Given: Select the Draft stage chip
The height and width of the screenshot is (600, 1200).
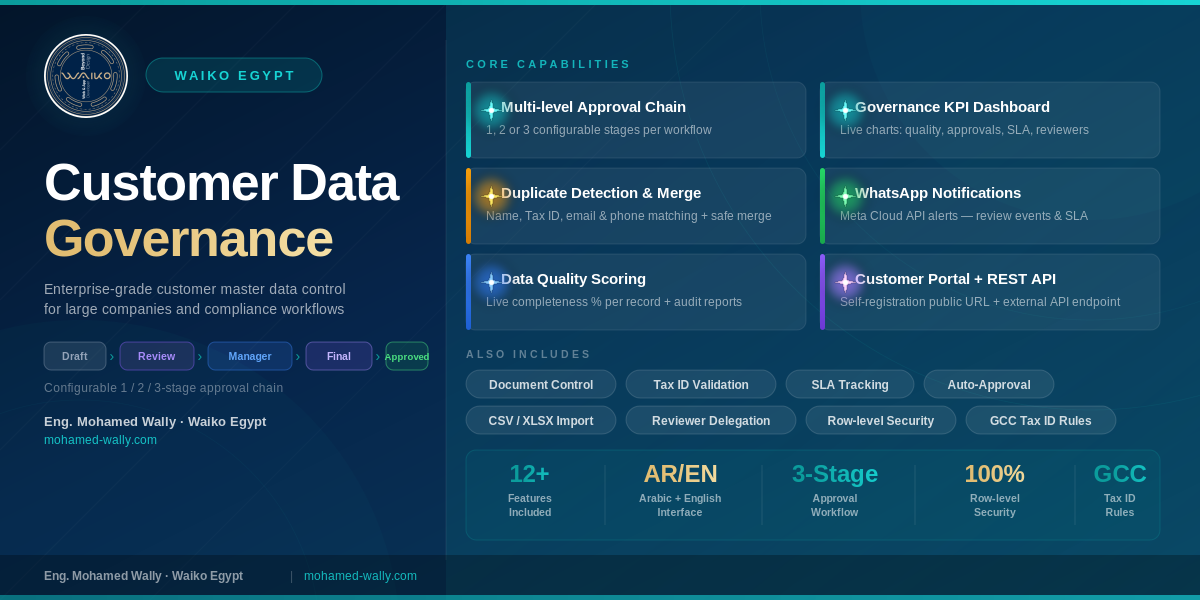Looking at the screenshot, I should [x=75, y=356].
